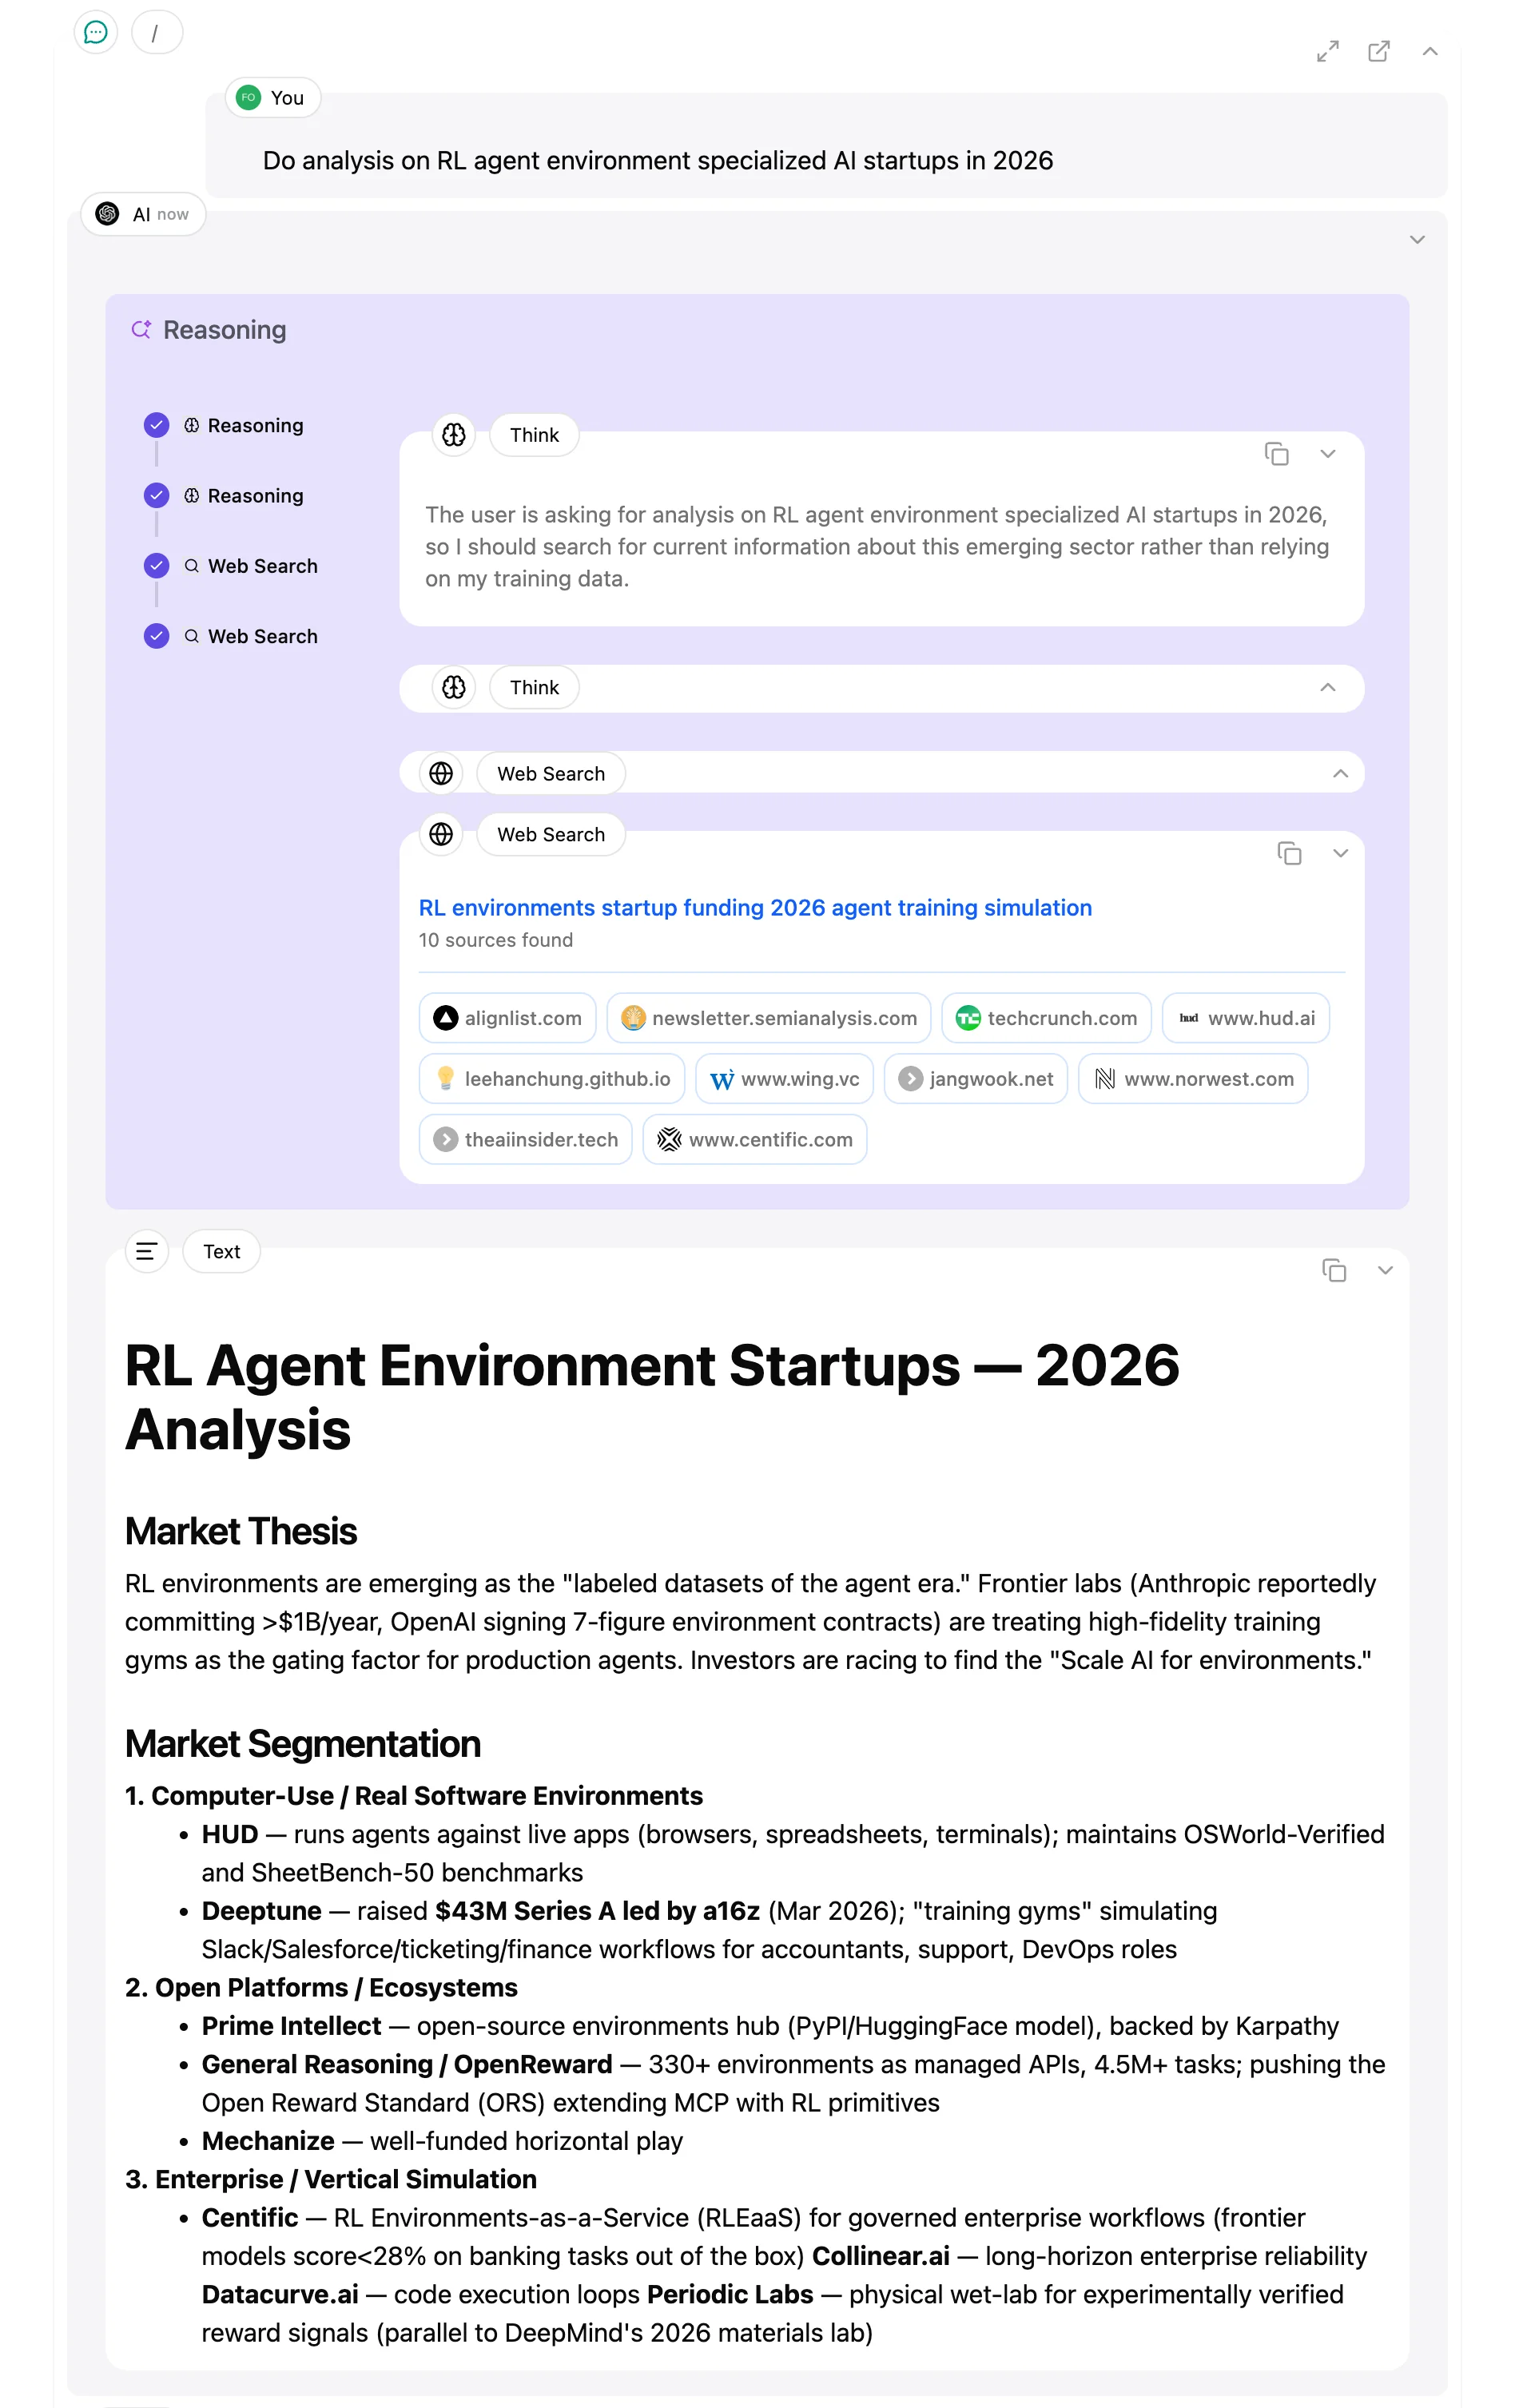Open the chat bubble icon at top left
1519x2408 pixels.
point(96,33)
